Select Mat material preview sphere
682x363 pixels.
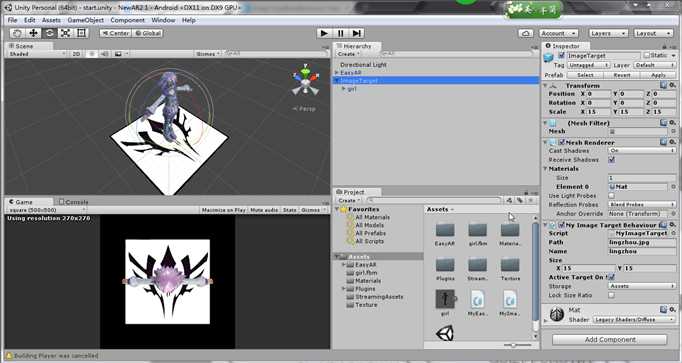[x=557, y=314]
